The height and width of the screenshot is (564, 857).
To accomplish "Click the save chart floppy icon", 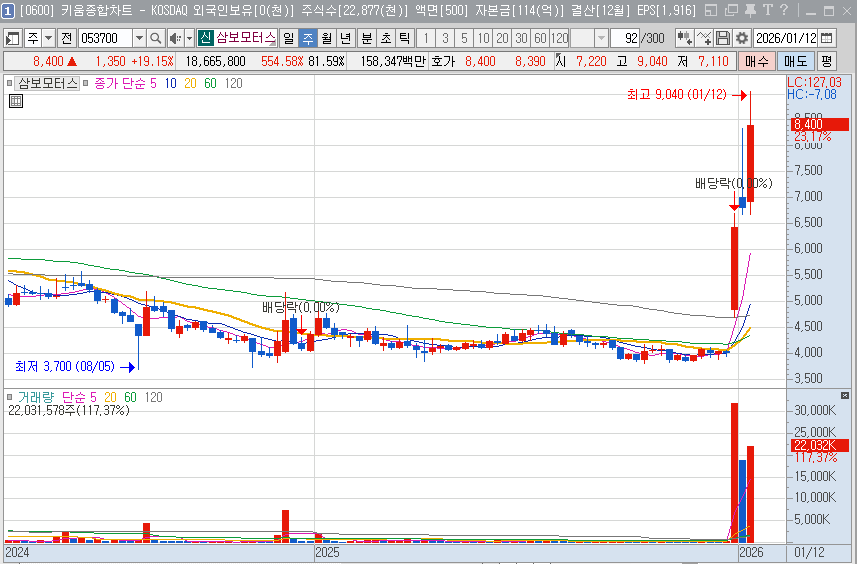I will [x=723, y=38].
